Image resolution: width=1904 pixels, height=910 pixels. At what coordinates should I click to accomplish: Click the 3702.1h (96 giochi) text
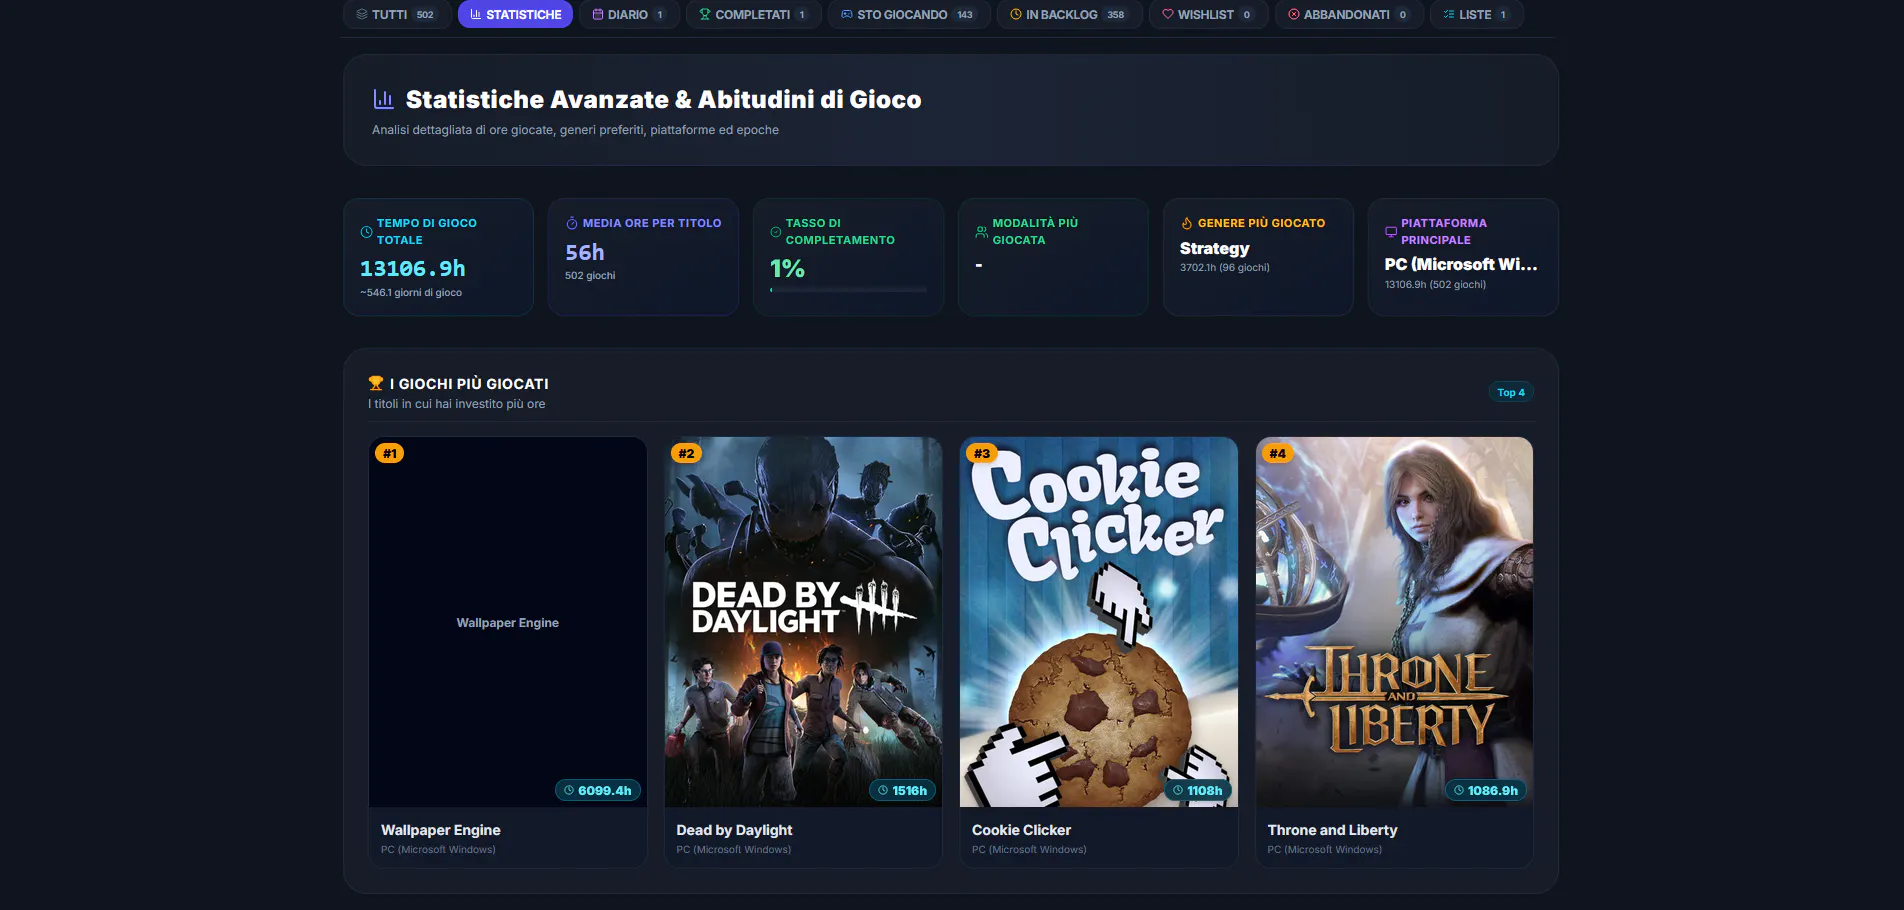[x=1224, y=267]
